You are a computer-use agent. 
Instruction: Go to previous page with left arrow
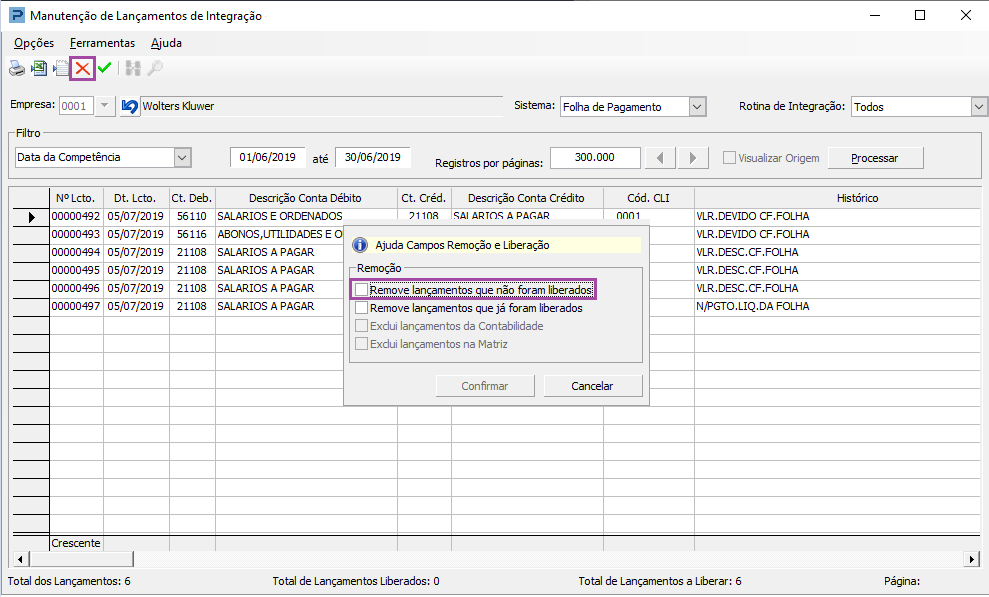coord(660,158)
